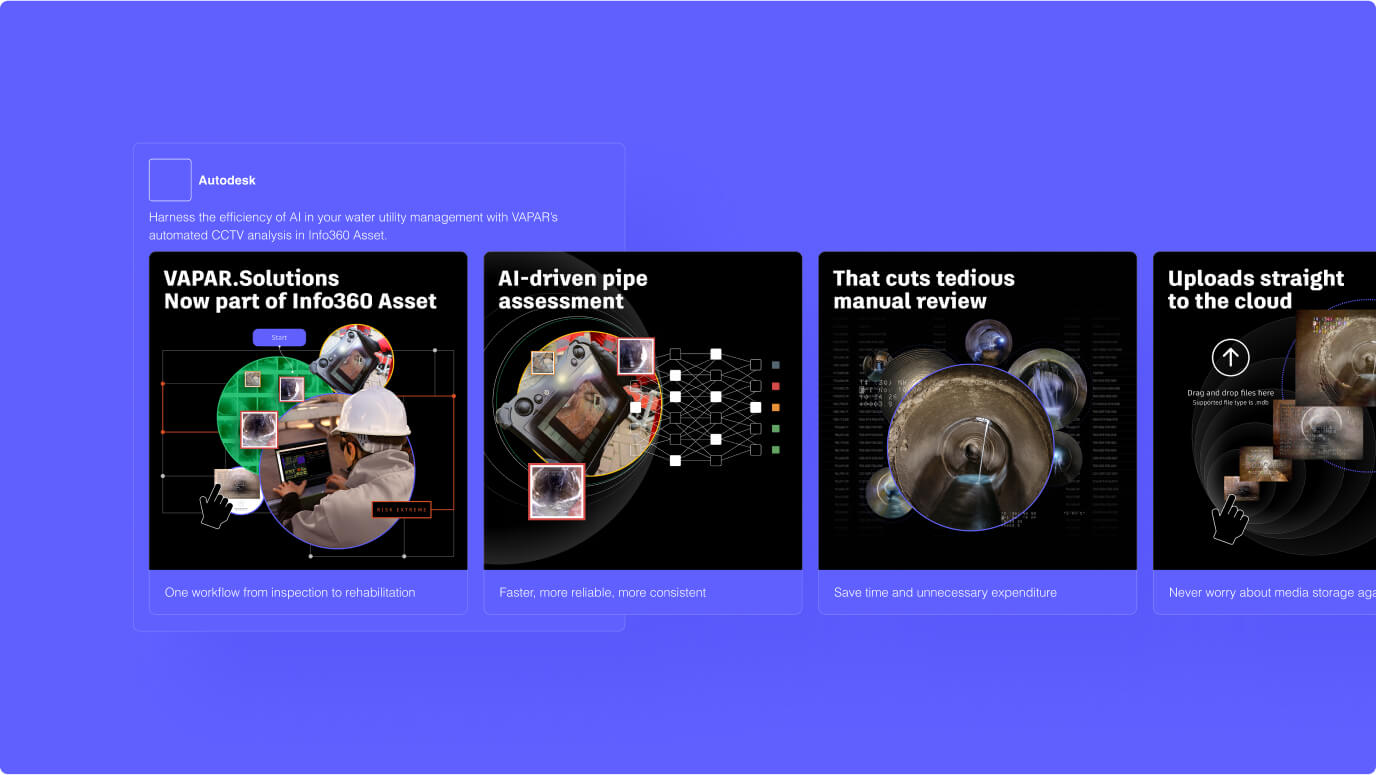Click the hand pointer icon in the Uploads card
The image size is (1376, 775).
point(1229,520)
